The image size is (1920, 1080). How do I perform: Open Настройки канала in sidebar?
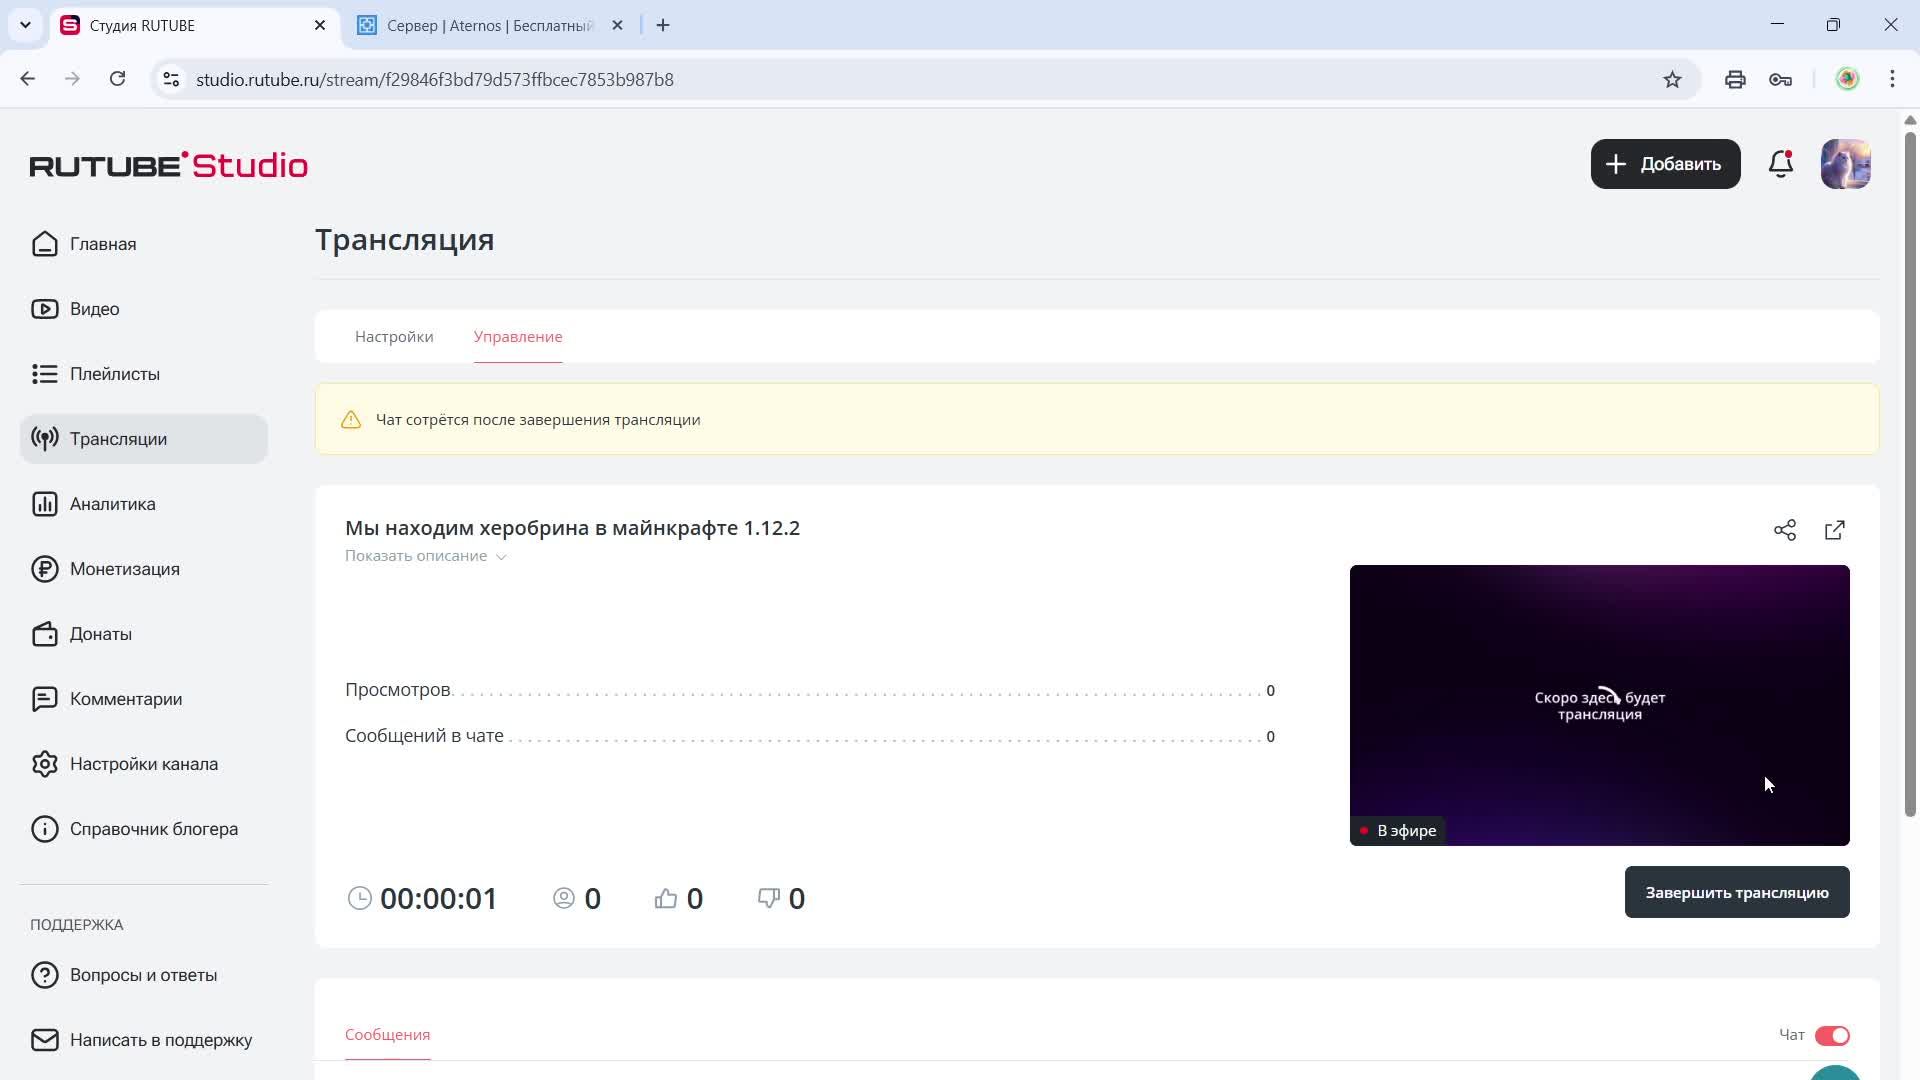[143, 764]
